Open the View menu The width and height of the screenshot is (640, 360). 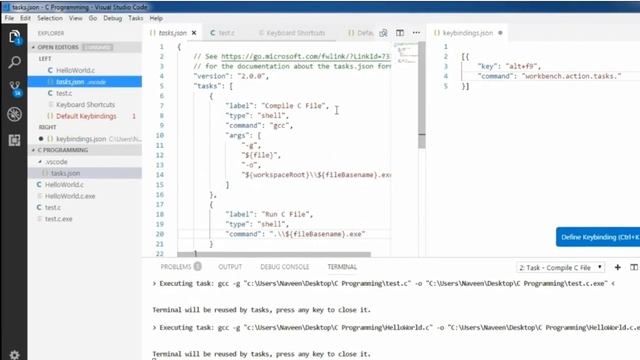pyautogui.click(x=76, y=18)
